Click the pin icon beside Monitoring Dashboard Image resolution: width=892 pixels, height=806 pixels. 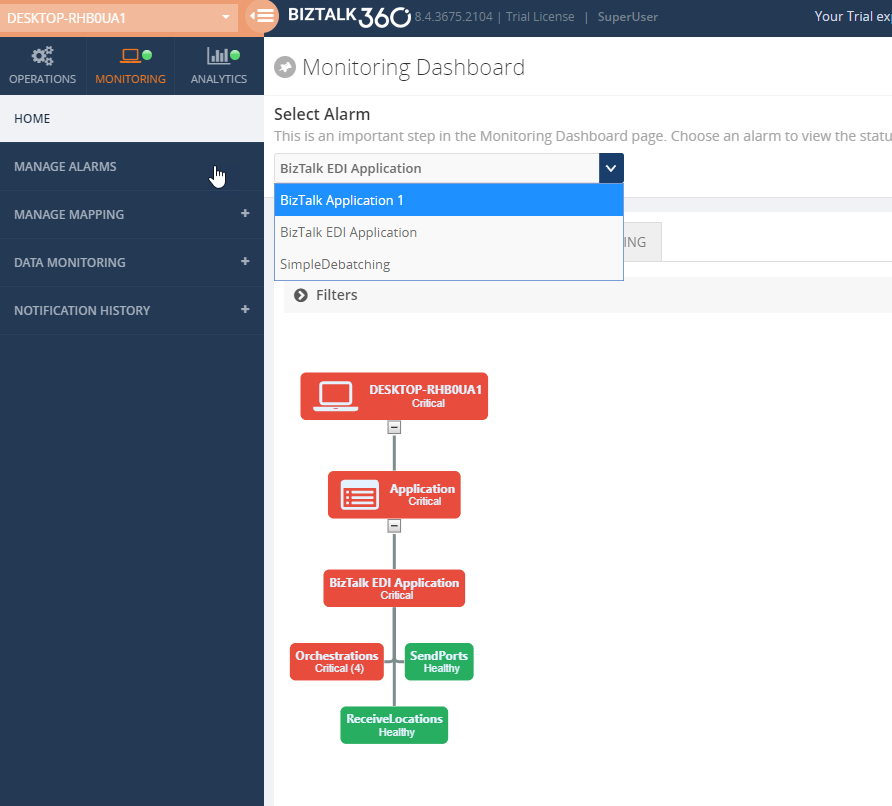285,67
